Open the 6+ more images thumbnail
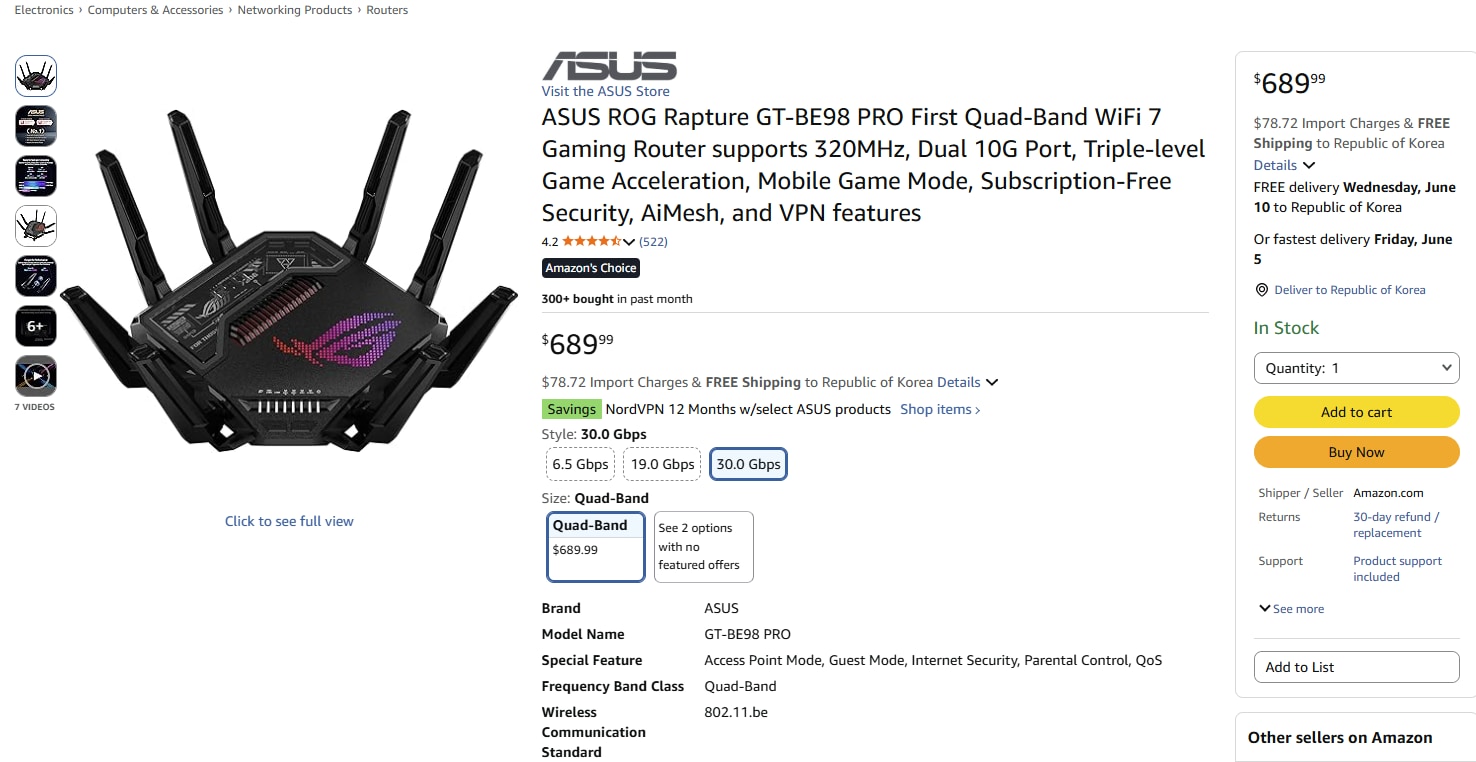Viewport: 1476px width, 762px height. 36,326
